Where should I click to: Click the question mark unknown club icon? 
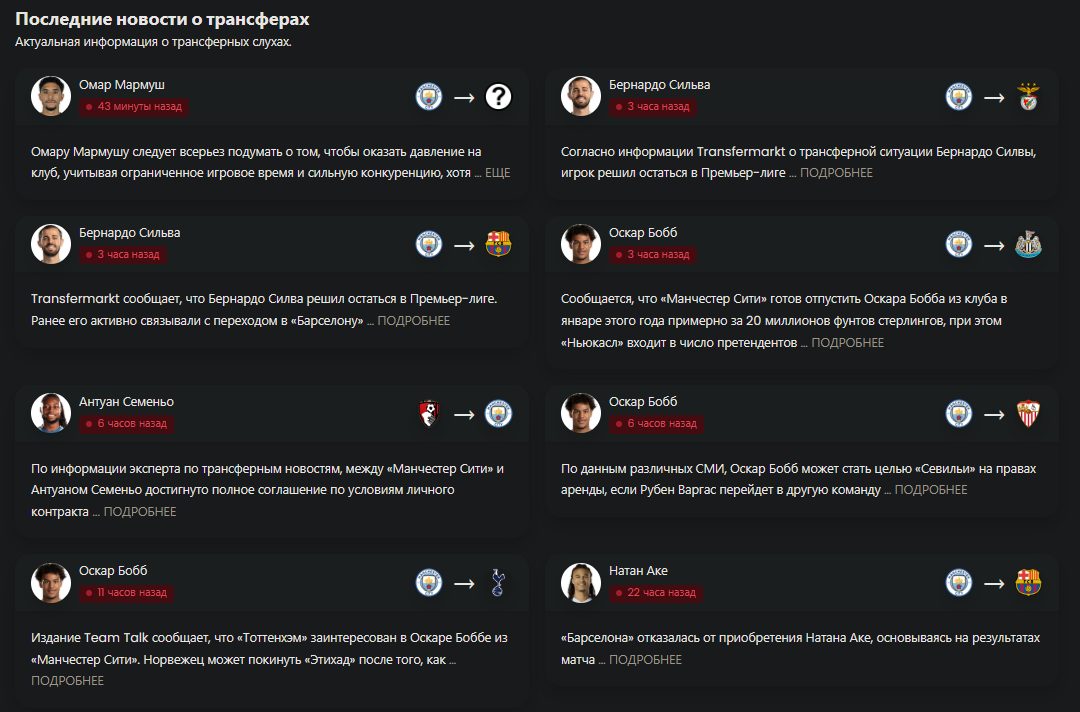click(498, 97)
